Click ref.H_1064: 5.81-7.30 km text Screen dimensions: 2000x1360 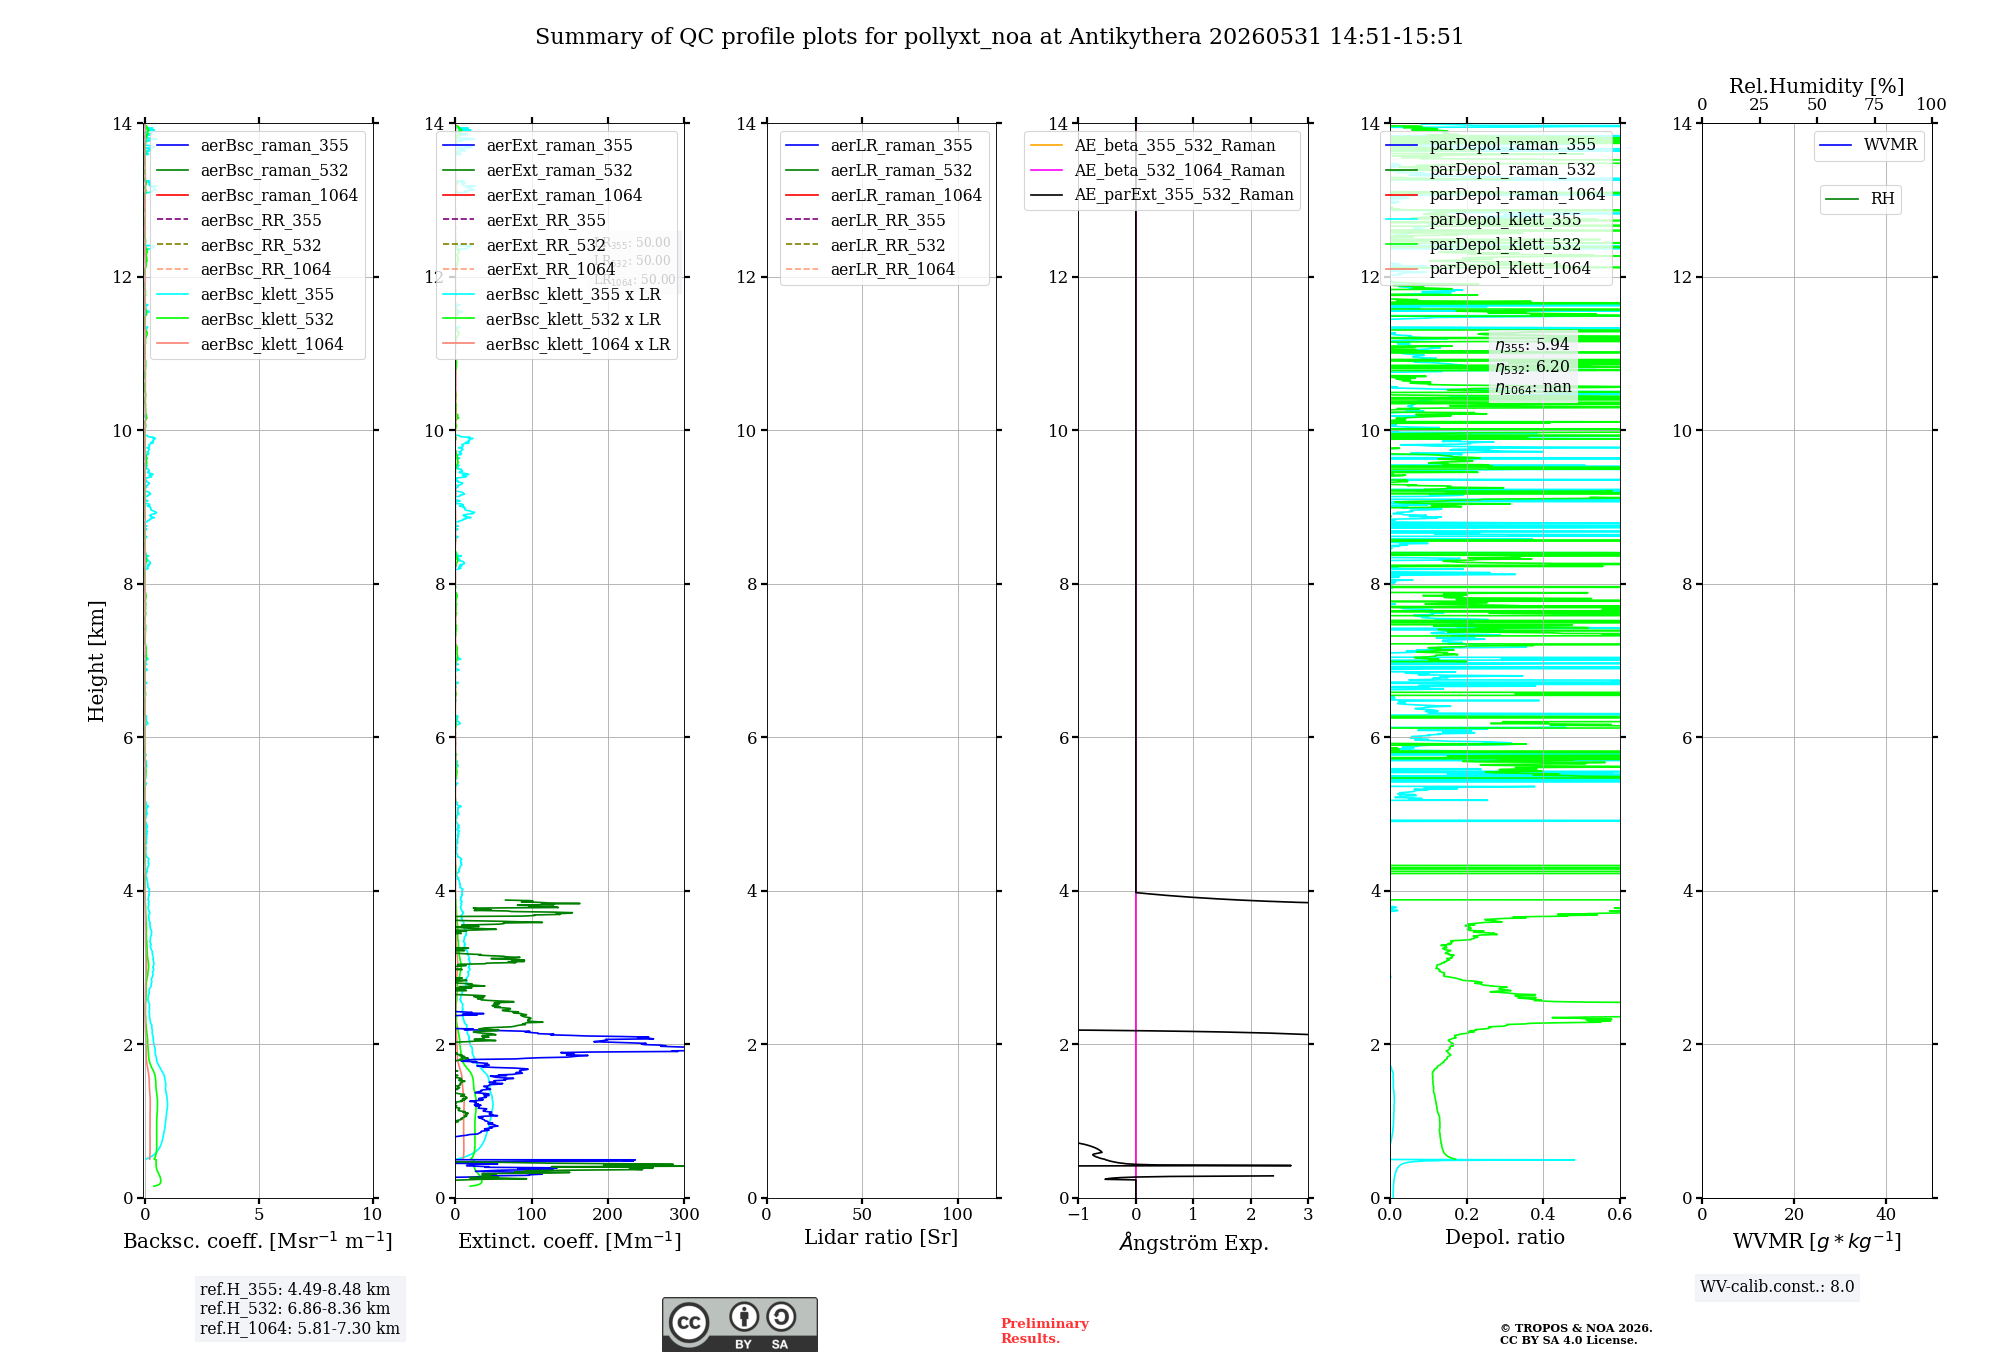300,1329
